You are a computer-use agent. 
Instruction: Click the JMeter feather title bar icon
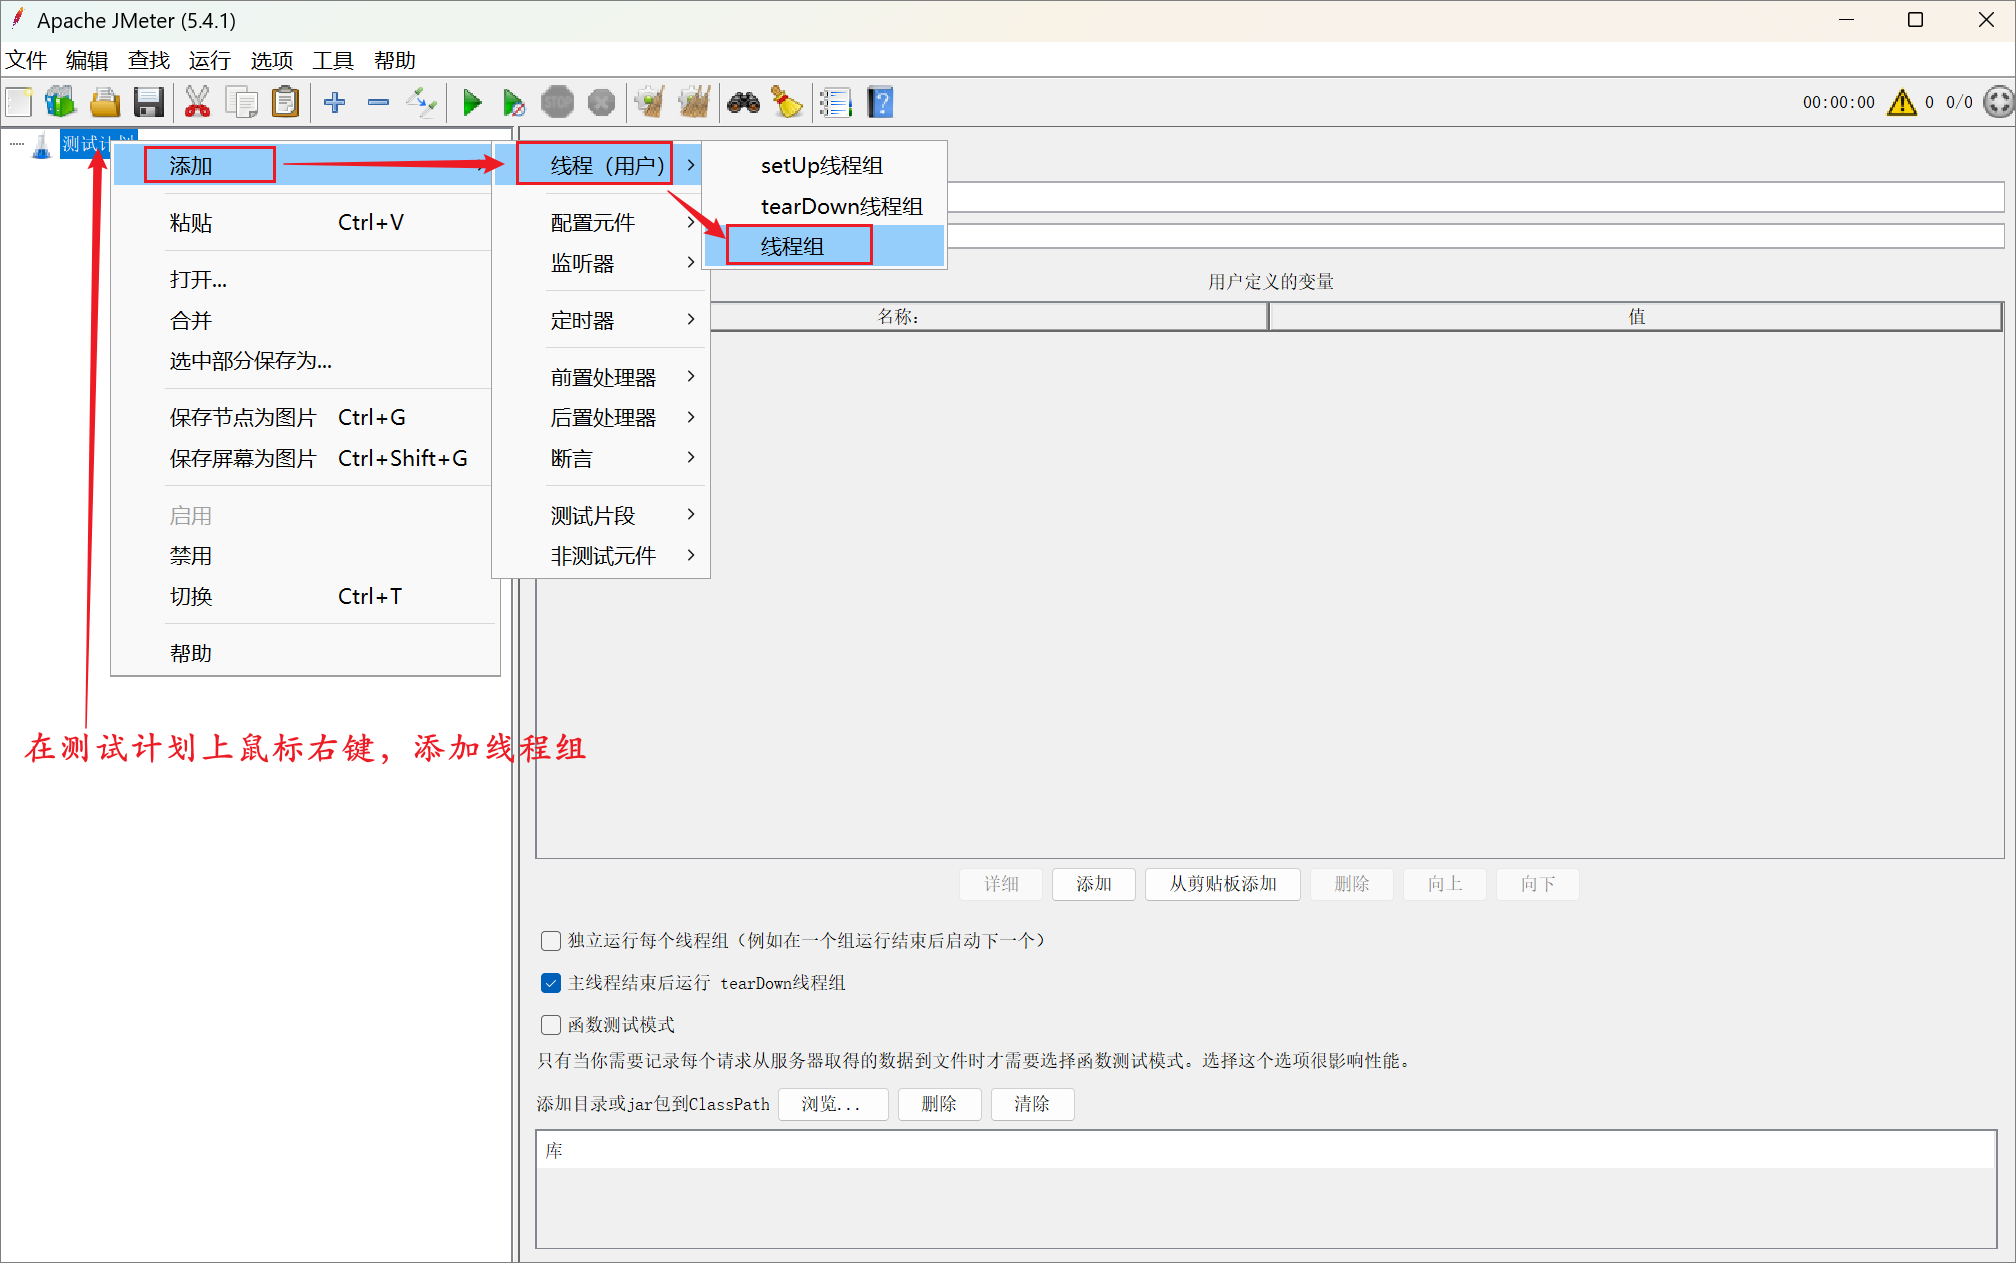17,18
